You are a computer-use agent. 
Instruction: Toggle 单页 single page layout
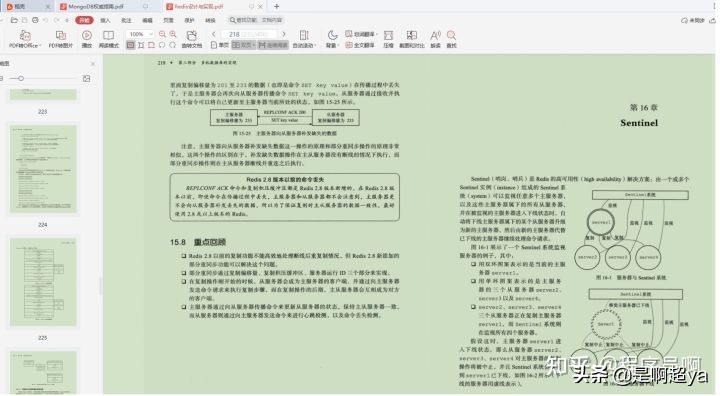(219, 45)
